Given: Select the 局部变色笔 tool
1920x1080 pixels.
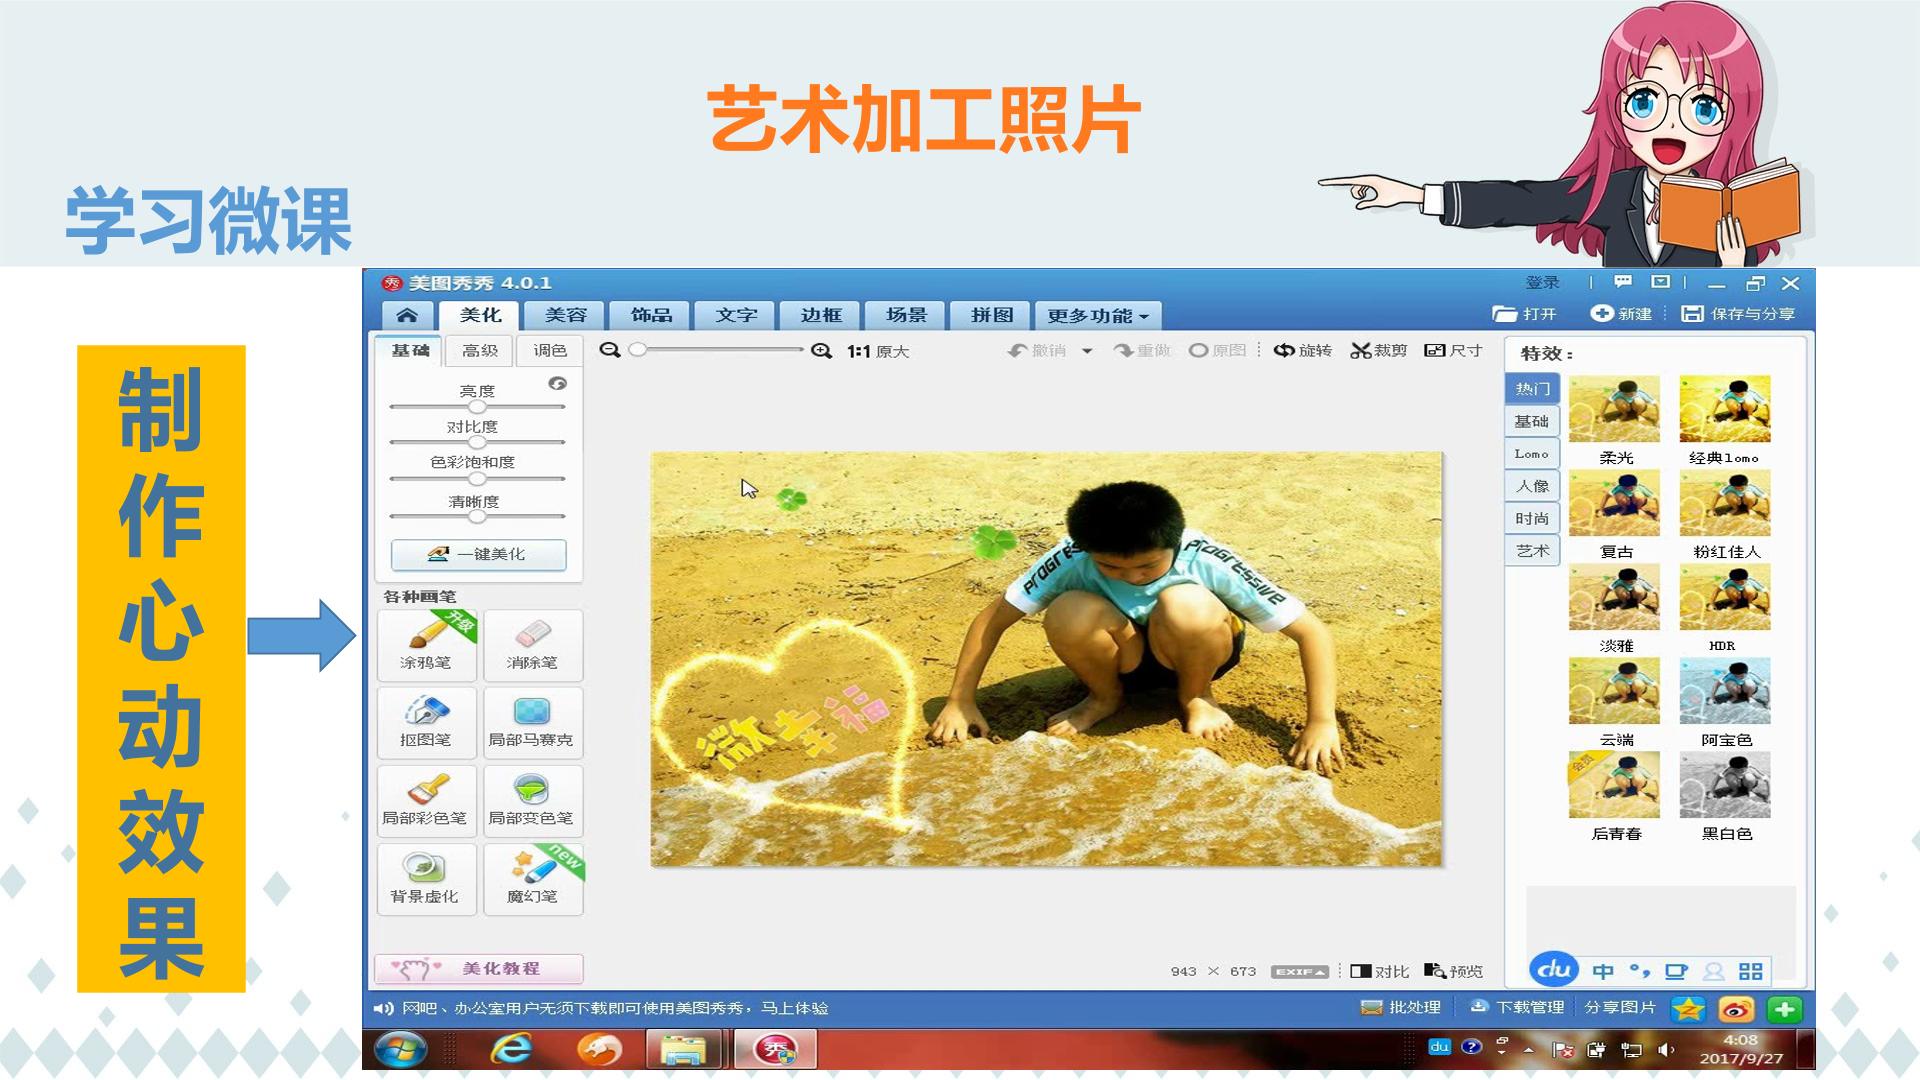Looking at the screenshot, I should tap(533, 800).
